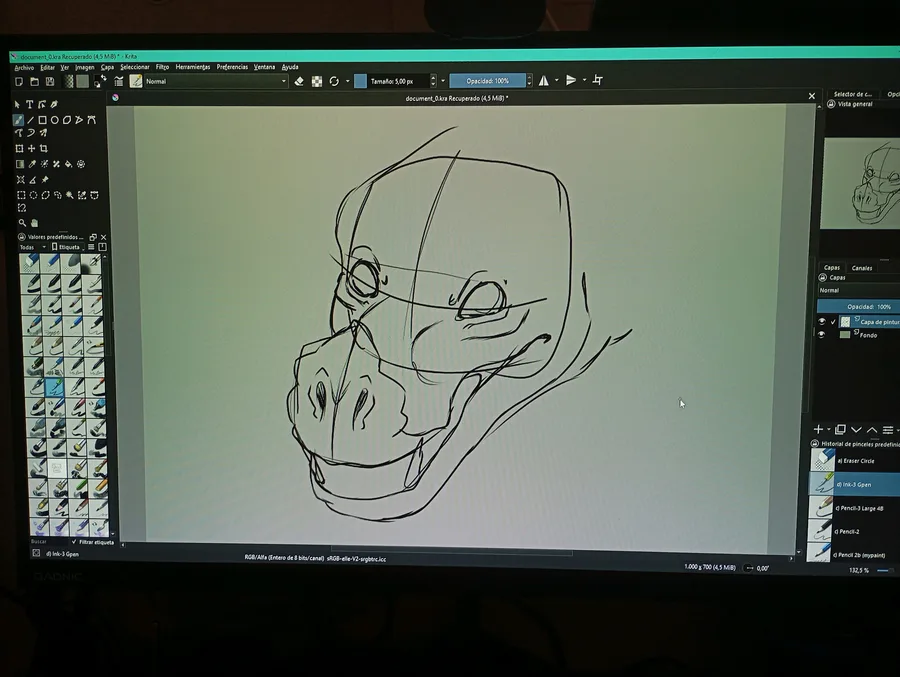Open the blending mode Normal dropdown in toolbar

[x=215, y=82]
